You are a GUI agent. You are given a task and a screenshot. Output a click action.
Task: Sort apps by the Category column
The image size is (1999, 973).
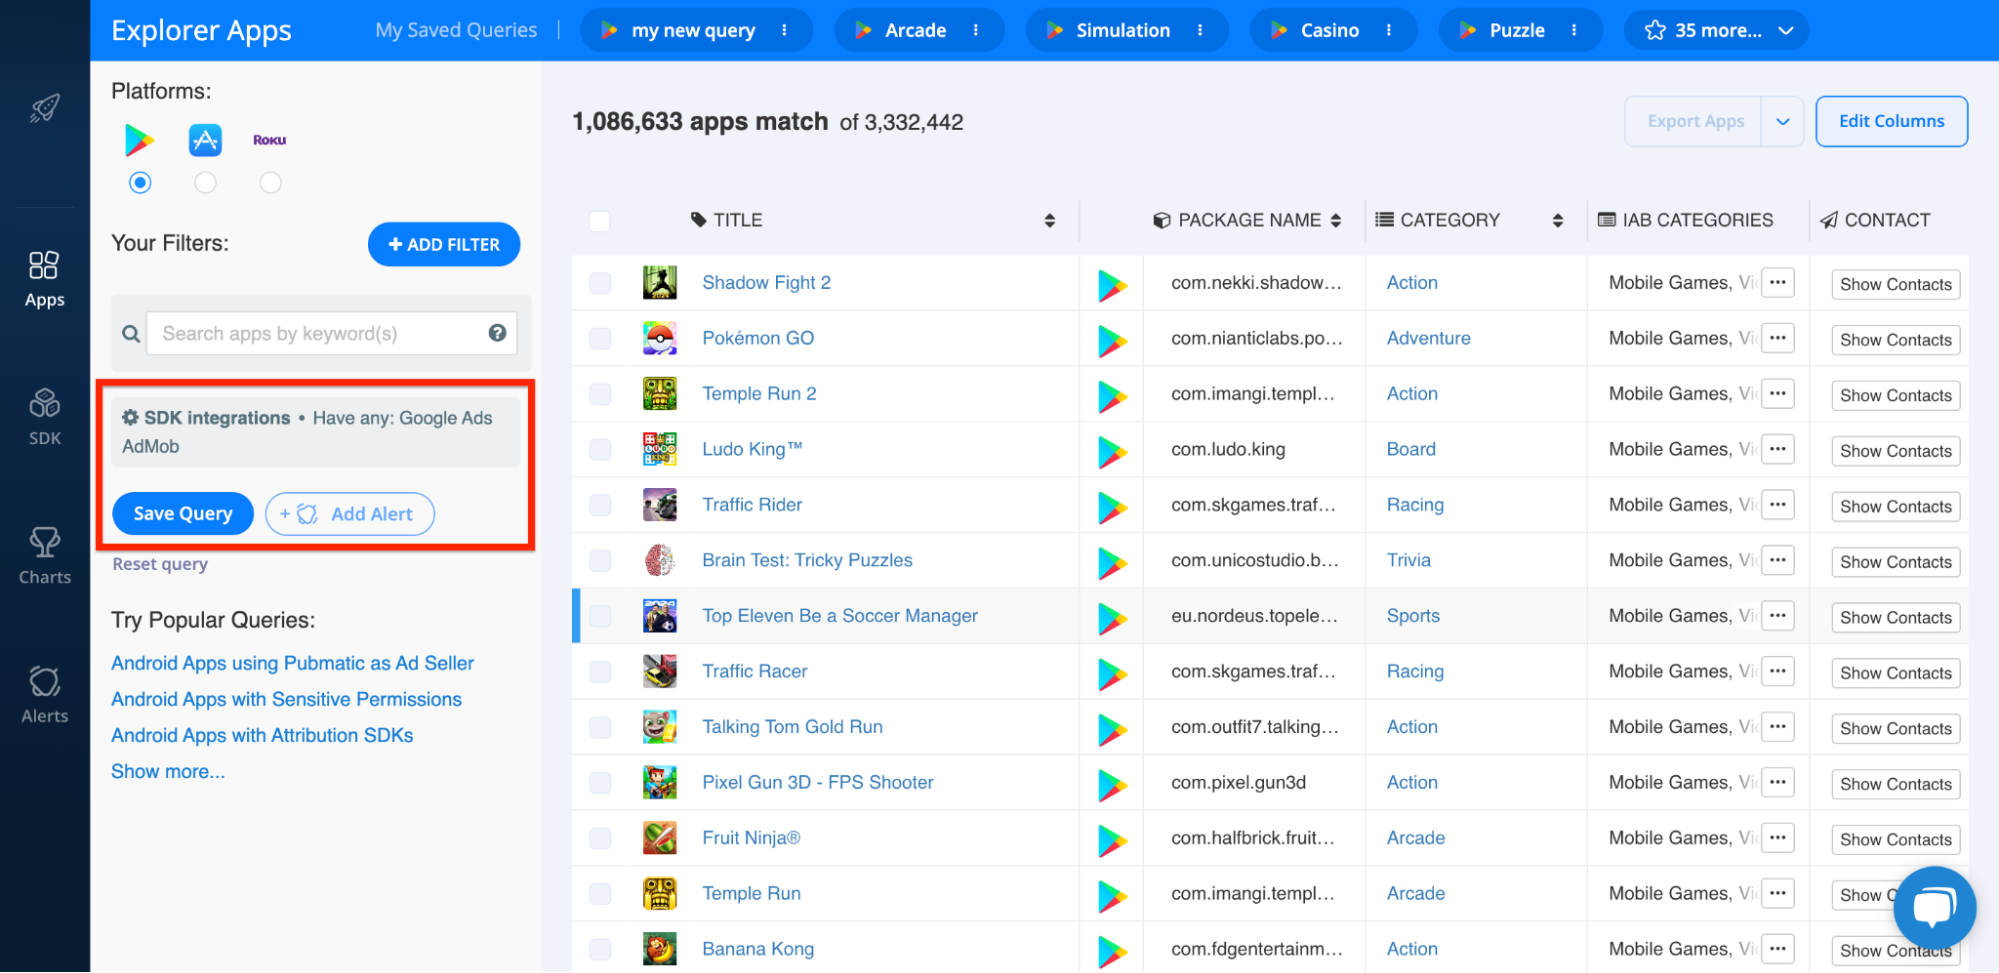click(x=1557, y=220)
